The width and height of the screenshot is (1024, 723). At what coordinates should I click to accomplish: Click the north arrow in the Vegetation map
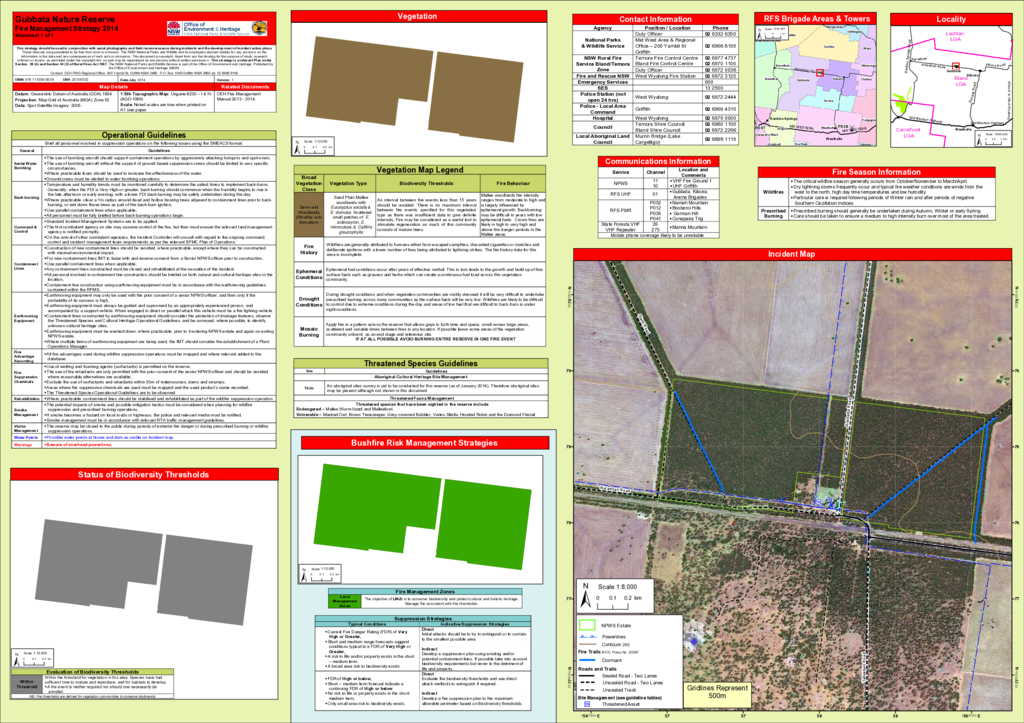(x=298, y=147)
